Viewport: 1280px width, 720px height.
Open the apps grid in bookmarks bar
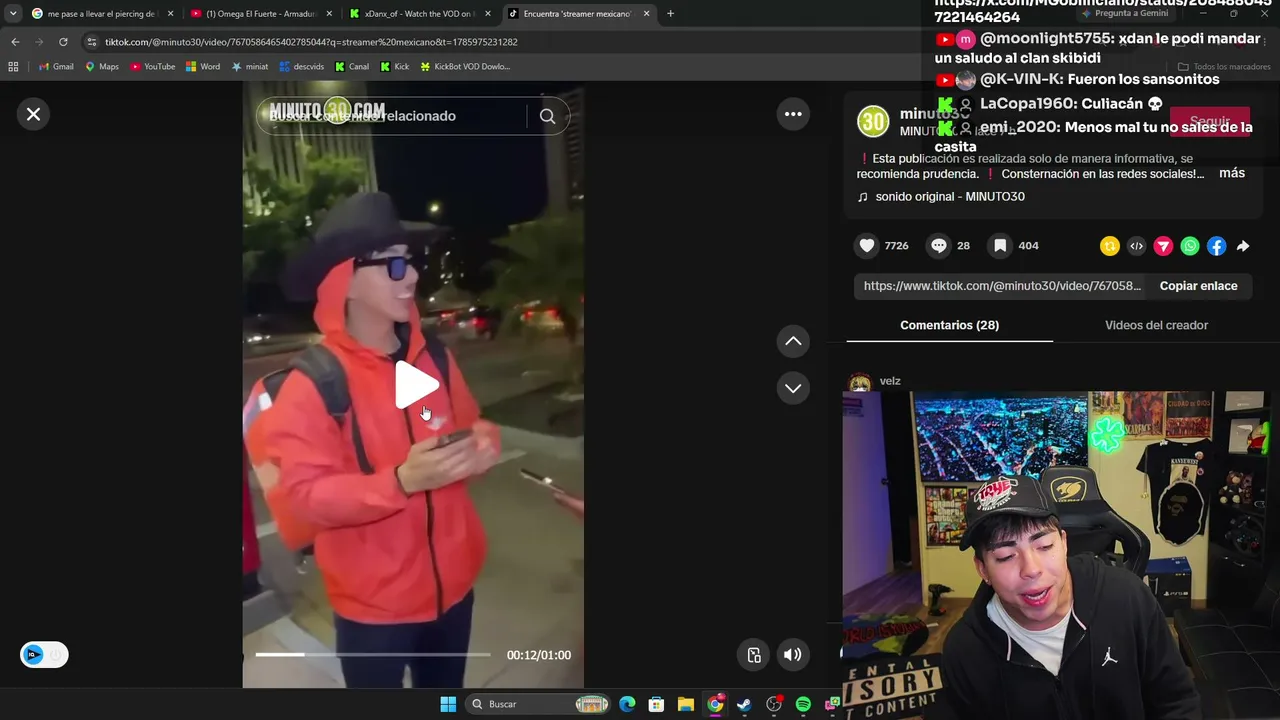(x=13, y=67)
